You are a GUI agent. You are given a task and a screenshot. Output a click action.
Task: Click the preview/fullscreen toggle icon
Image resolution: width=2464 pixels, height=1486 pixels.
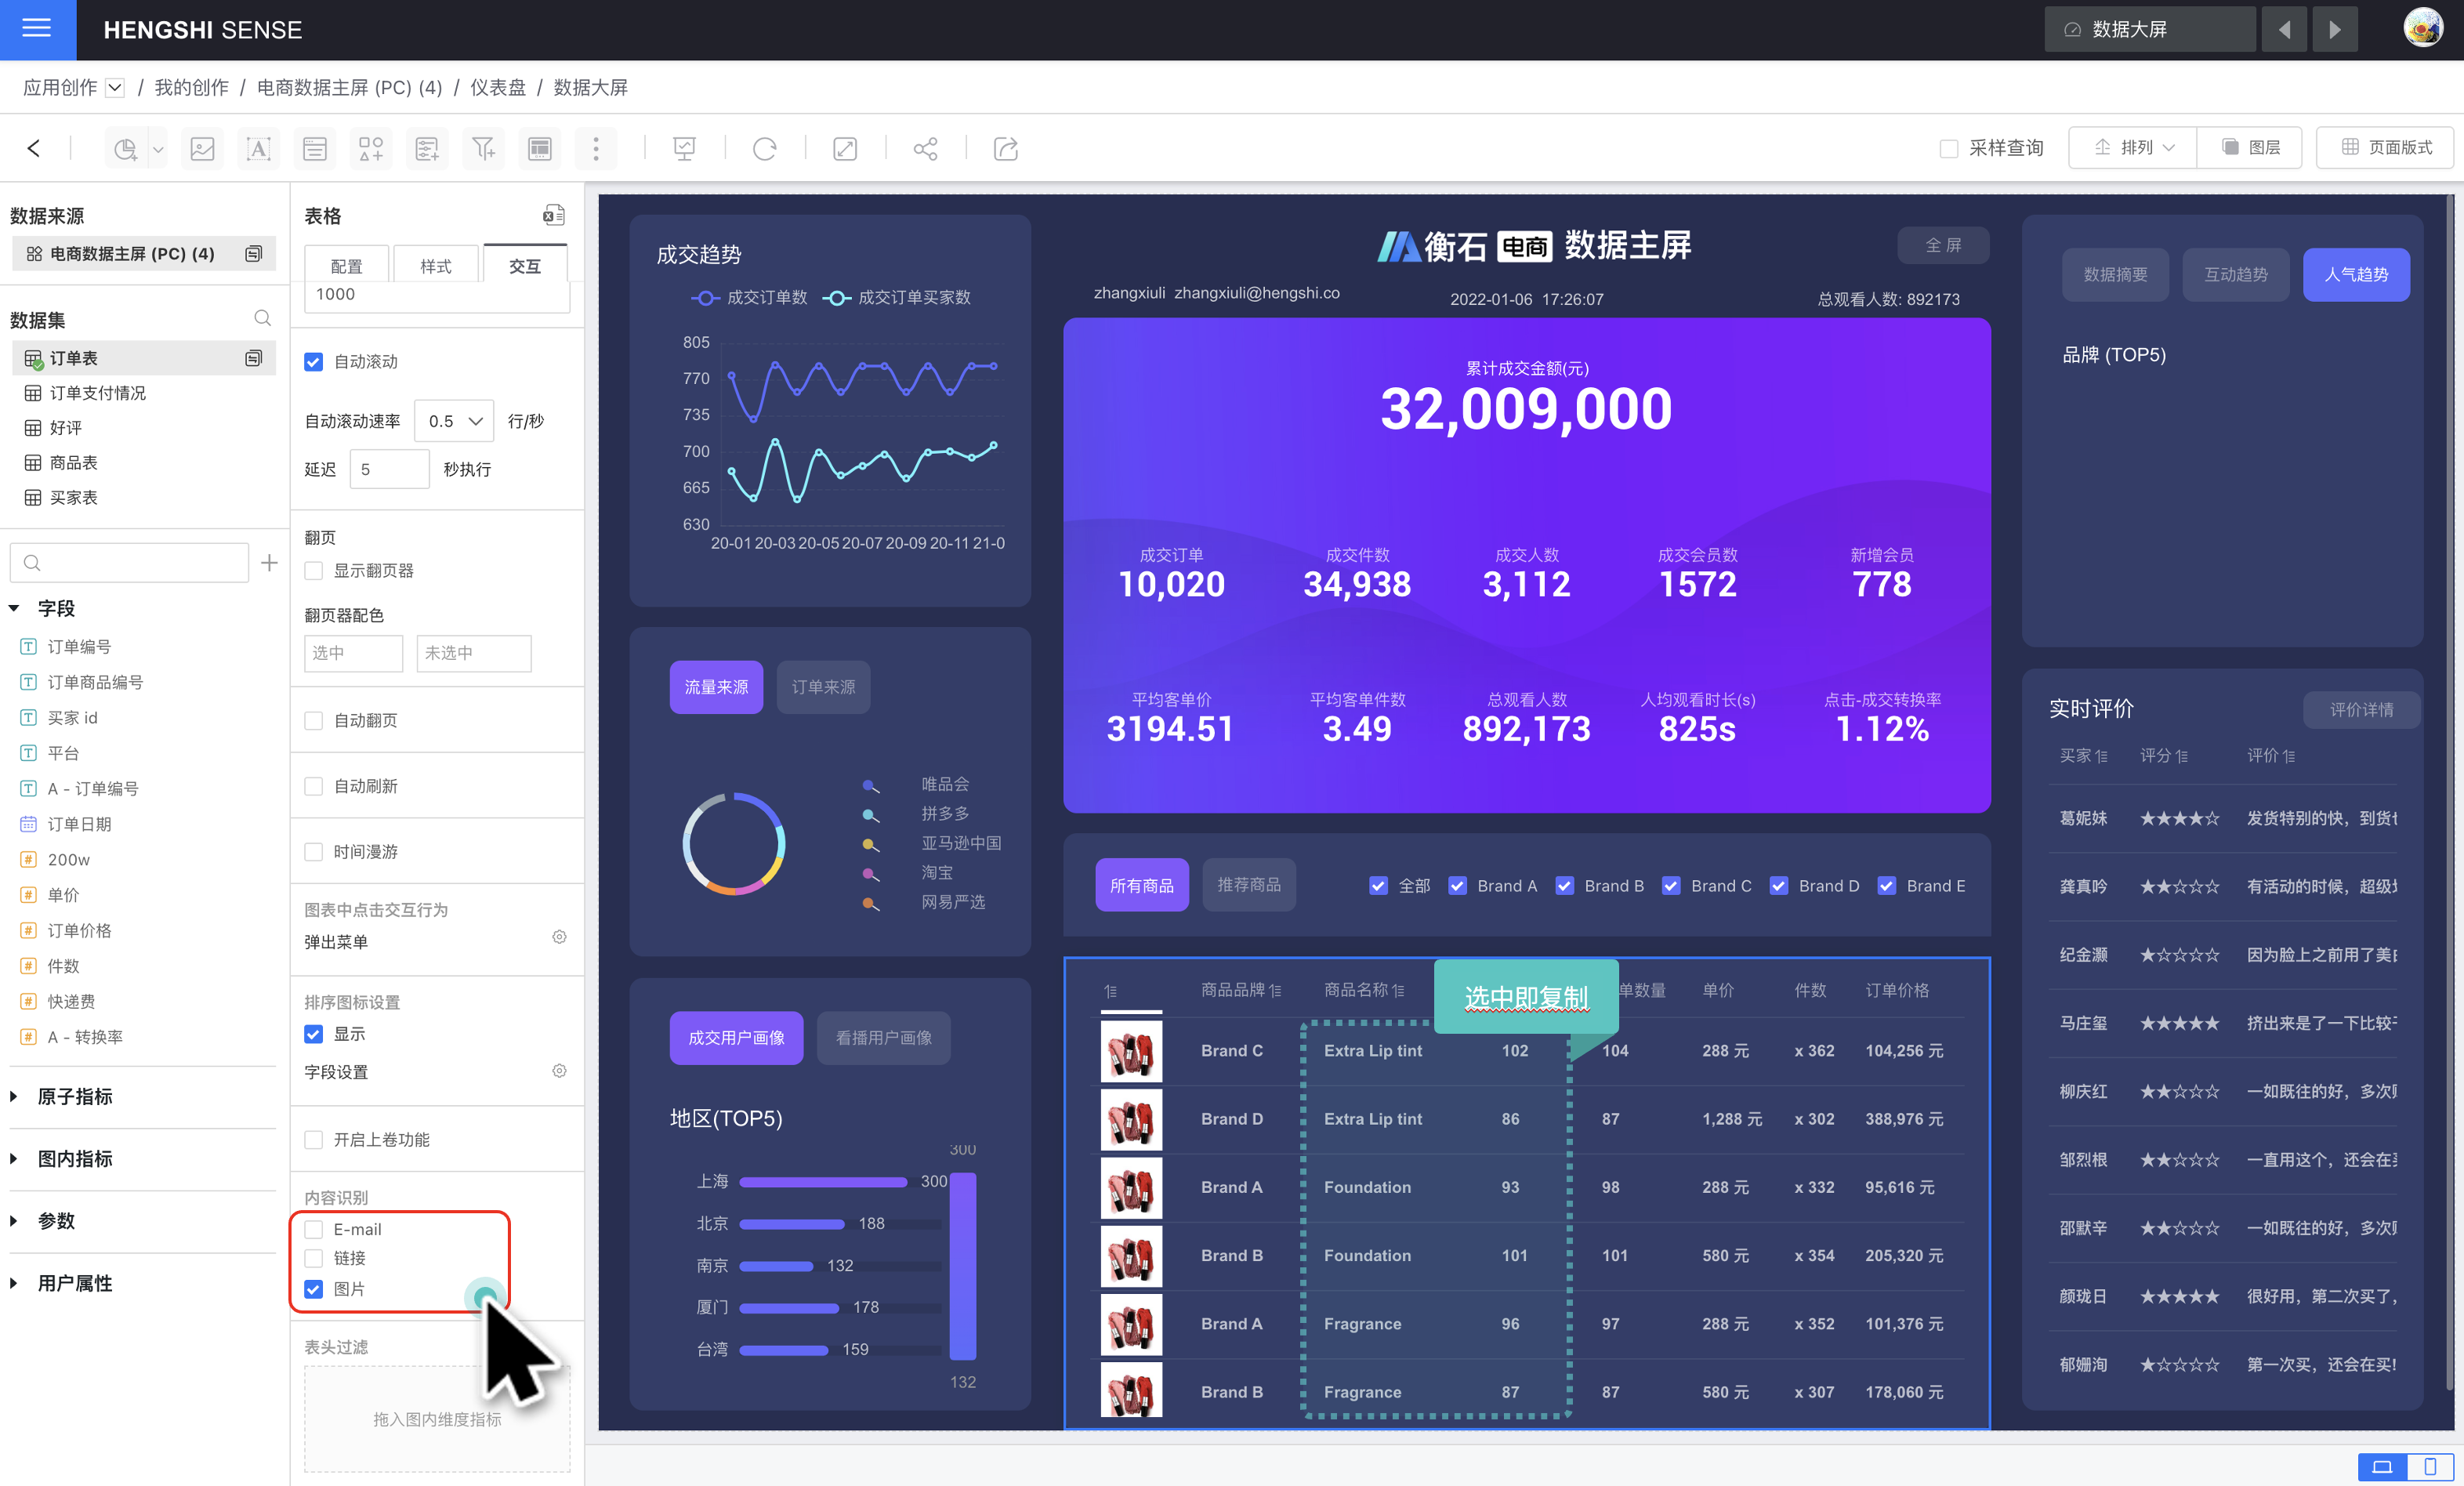845,148
